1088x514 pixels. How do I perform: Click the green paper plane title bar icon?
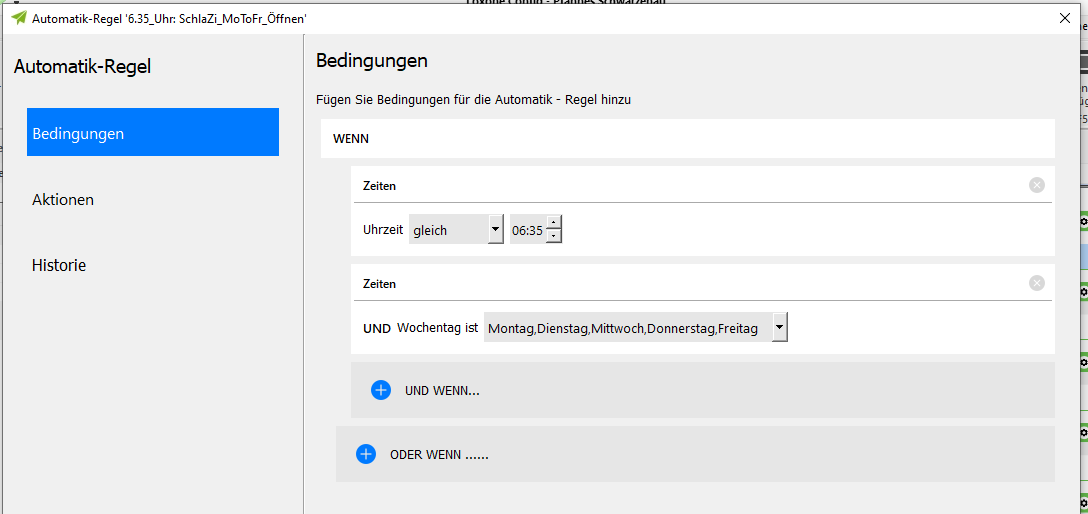tap(19, 18)
